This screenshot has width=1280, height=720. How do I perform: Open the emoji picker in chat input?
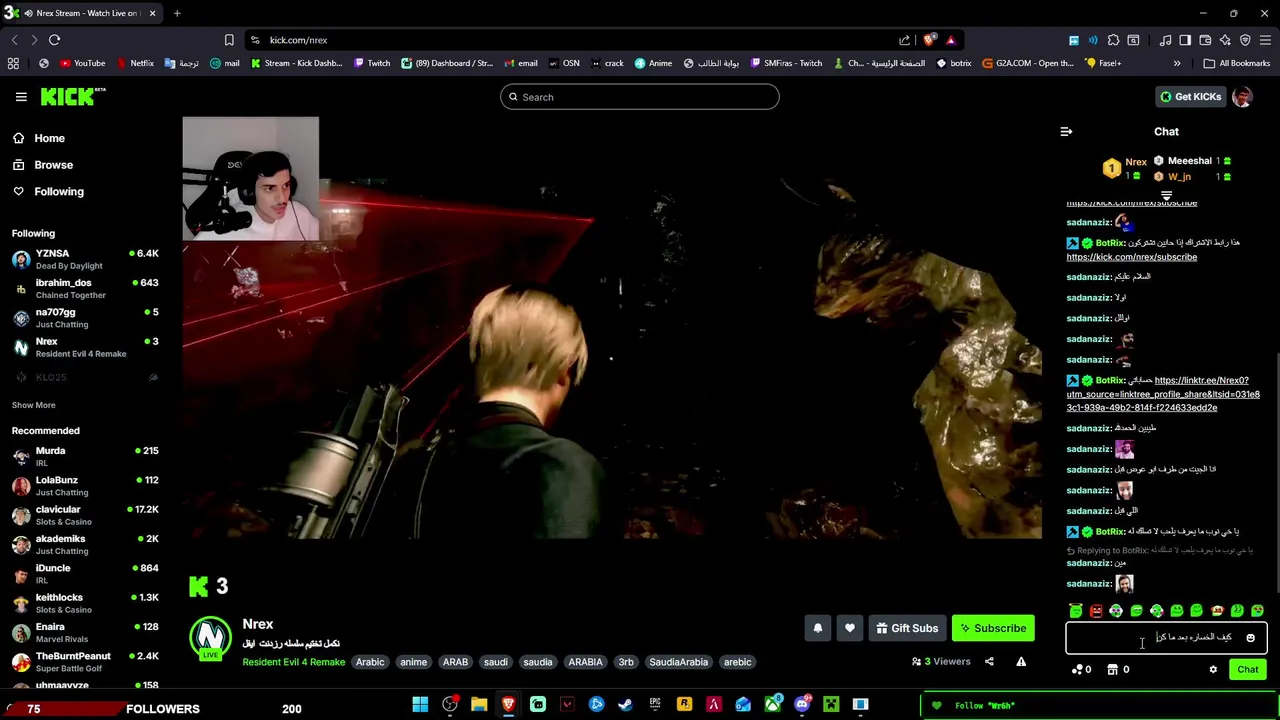[1250, 638]
